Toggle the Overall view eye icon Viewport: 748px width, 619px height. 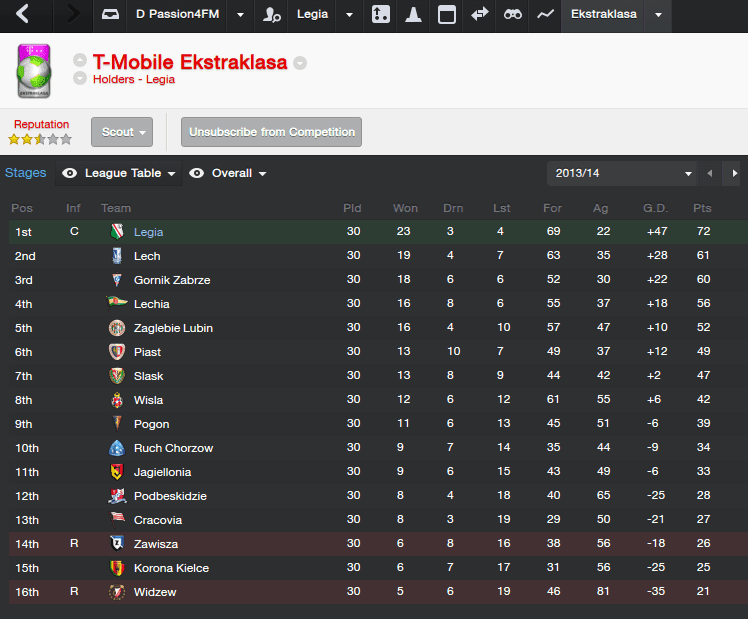pyautogui.click(x=197, y=173)
